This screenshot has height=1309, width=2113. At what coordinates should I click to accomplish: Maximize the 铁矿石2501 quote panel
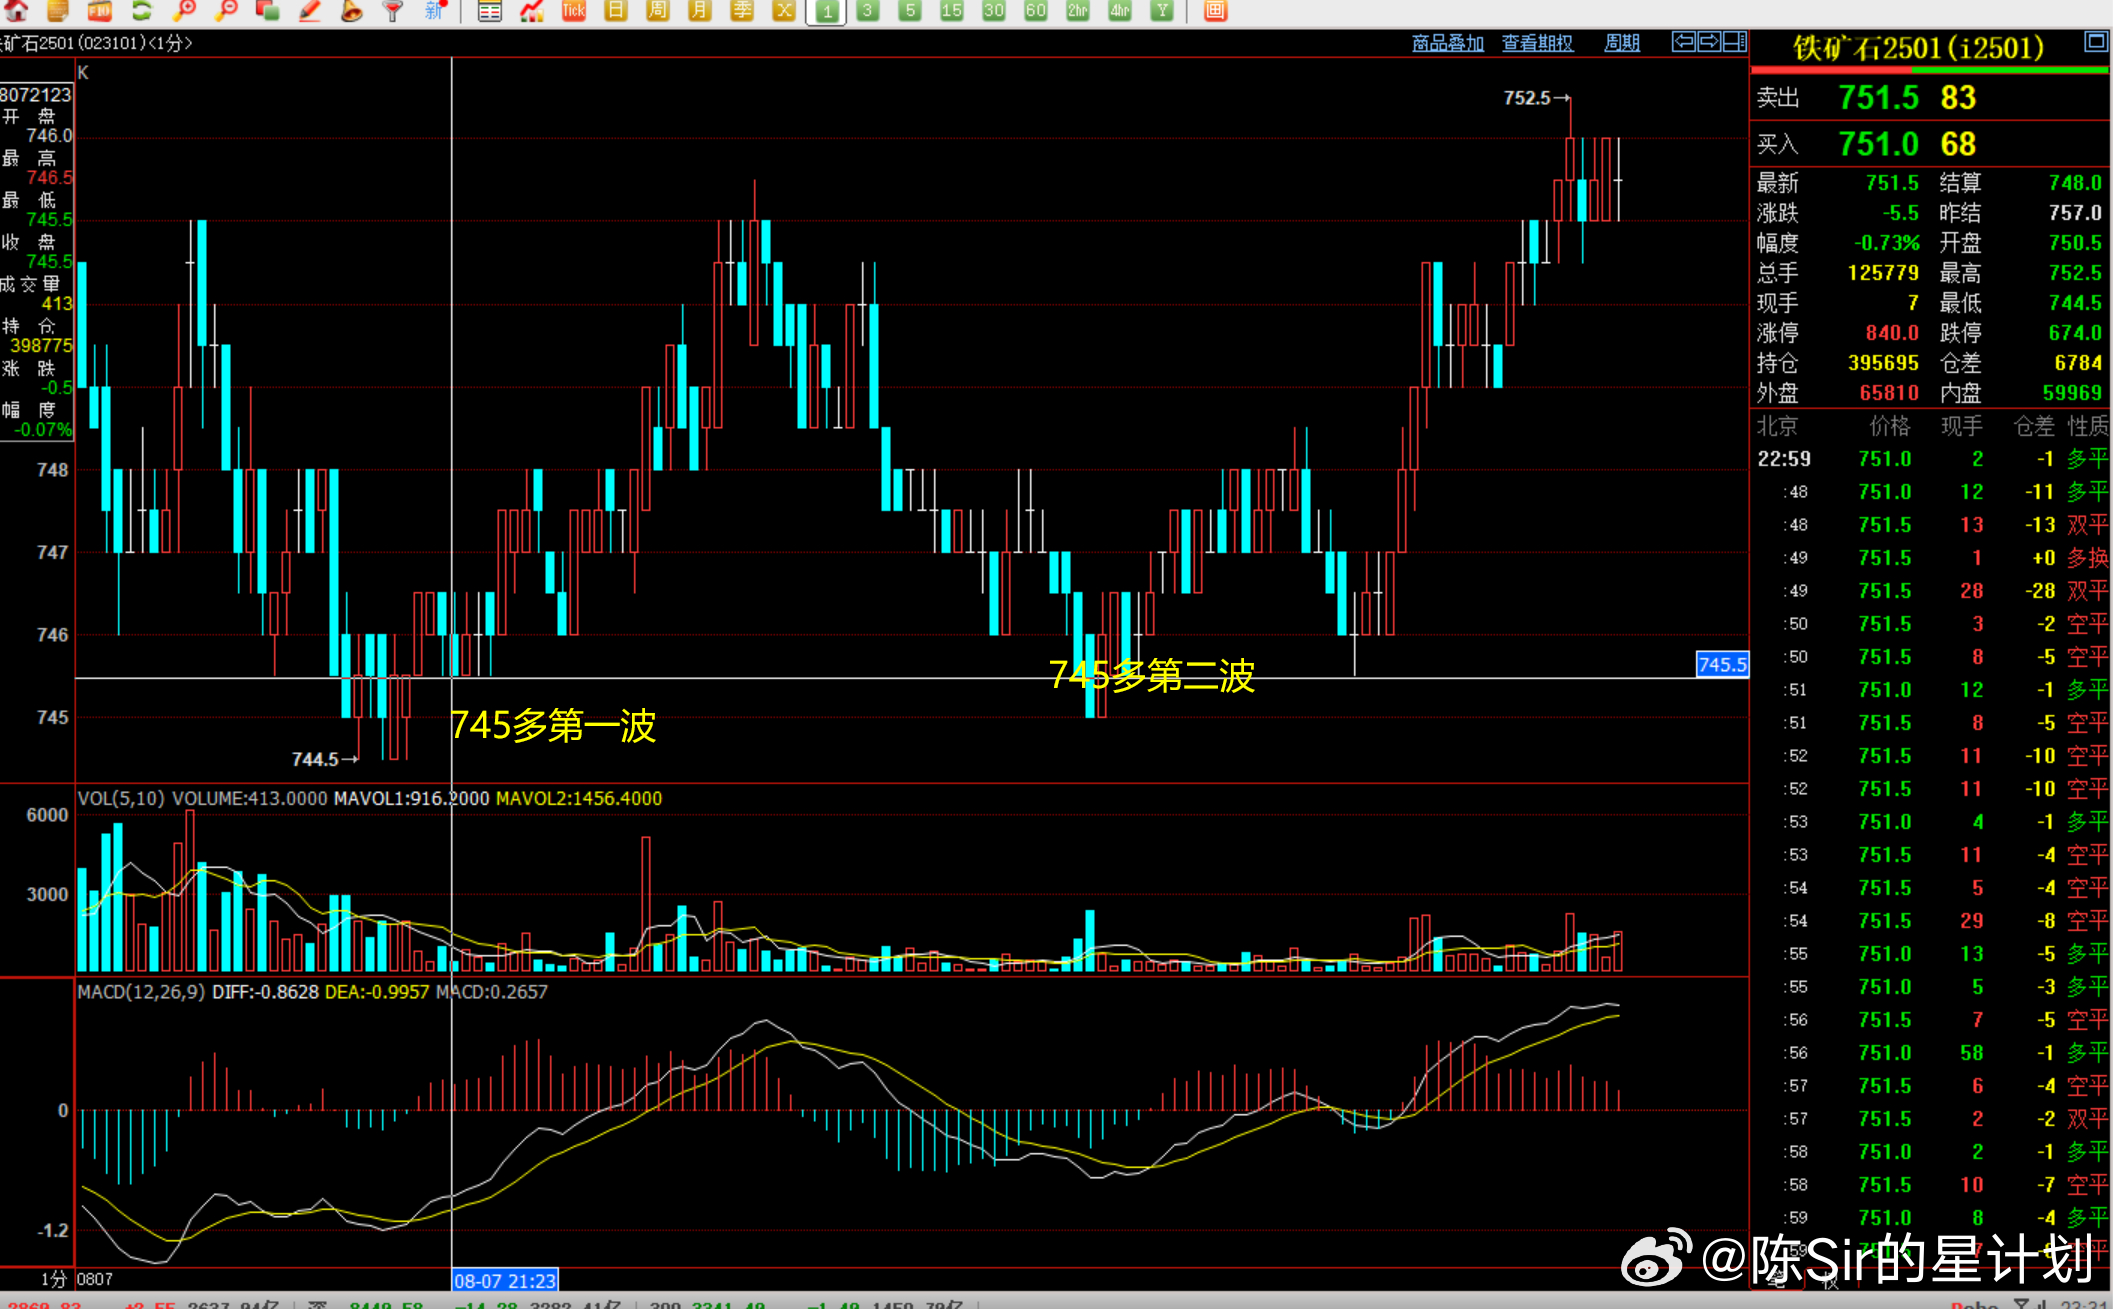2095,42
